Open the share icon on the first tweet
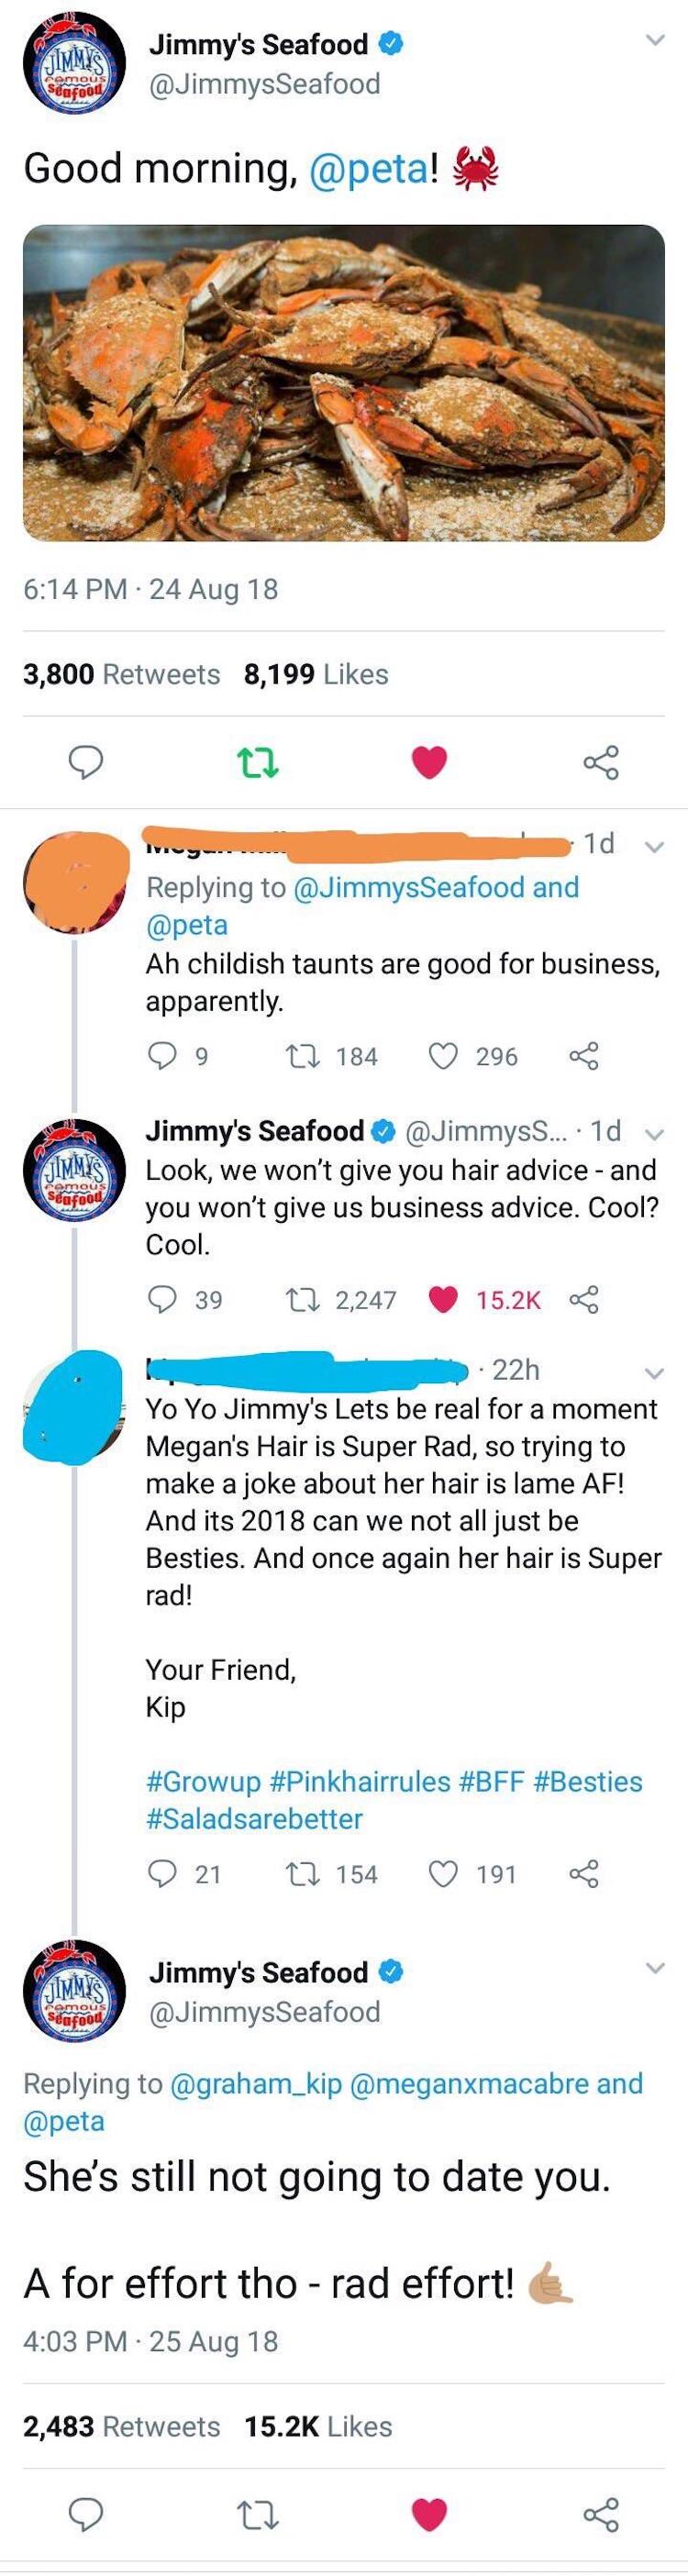This screenshot has height=2576, width=688. coord(601,763)
